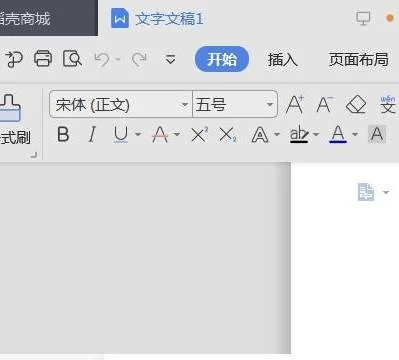This screenshot has height=360, width=399.
Task: Select the 页面布局 ribbon tab
Action: 359,60
